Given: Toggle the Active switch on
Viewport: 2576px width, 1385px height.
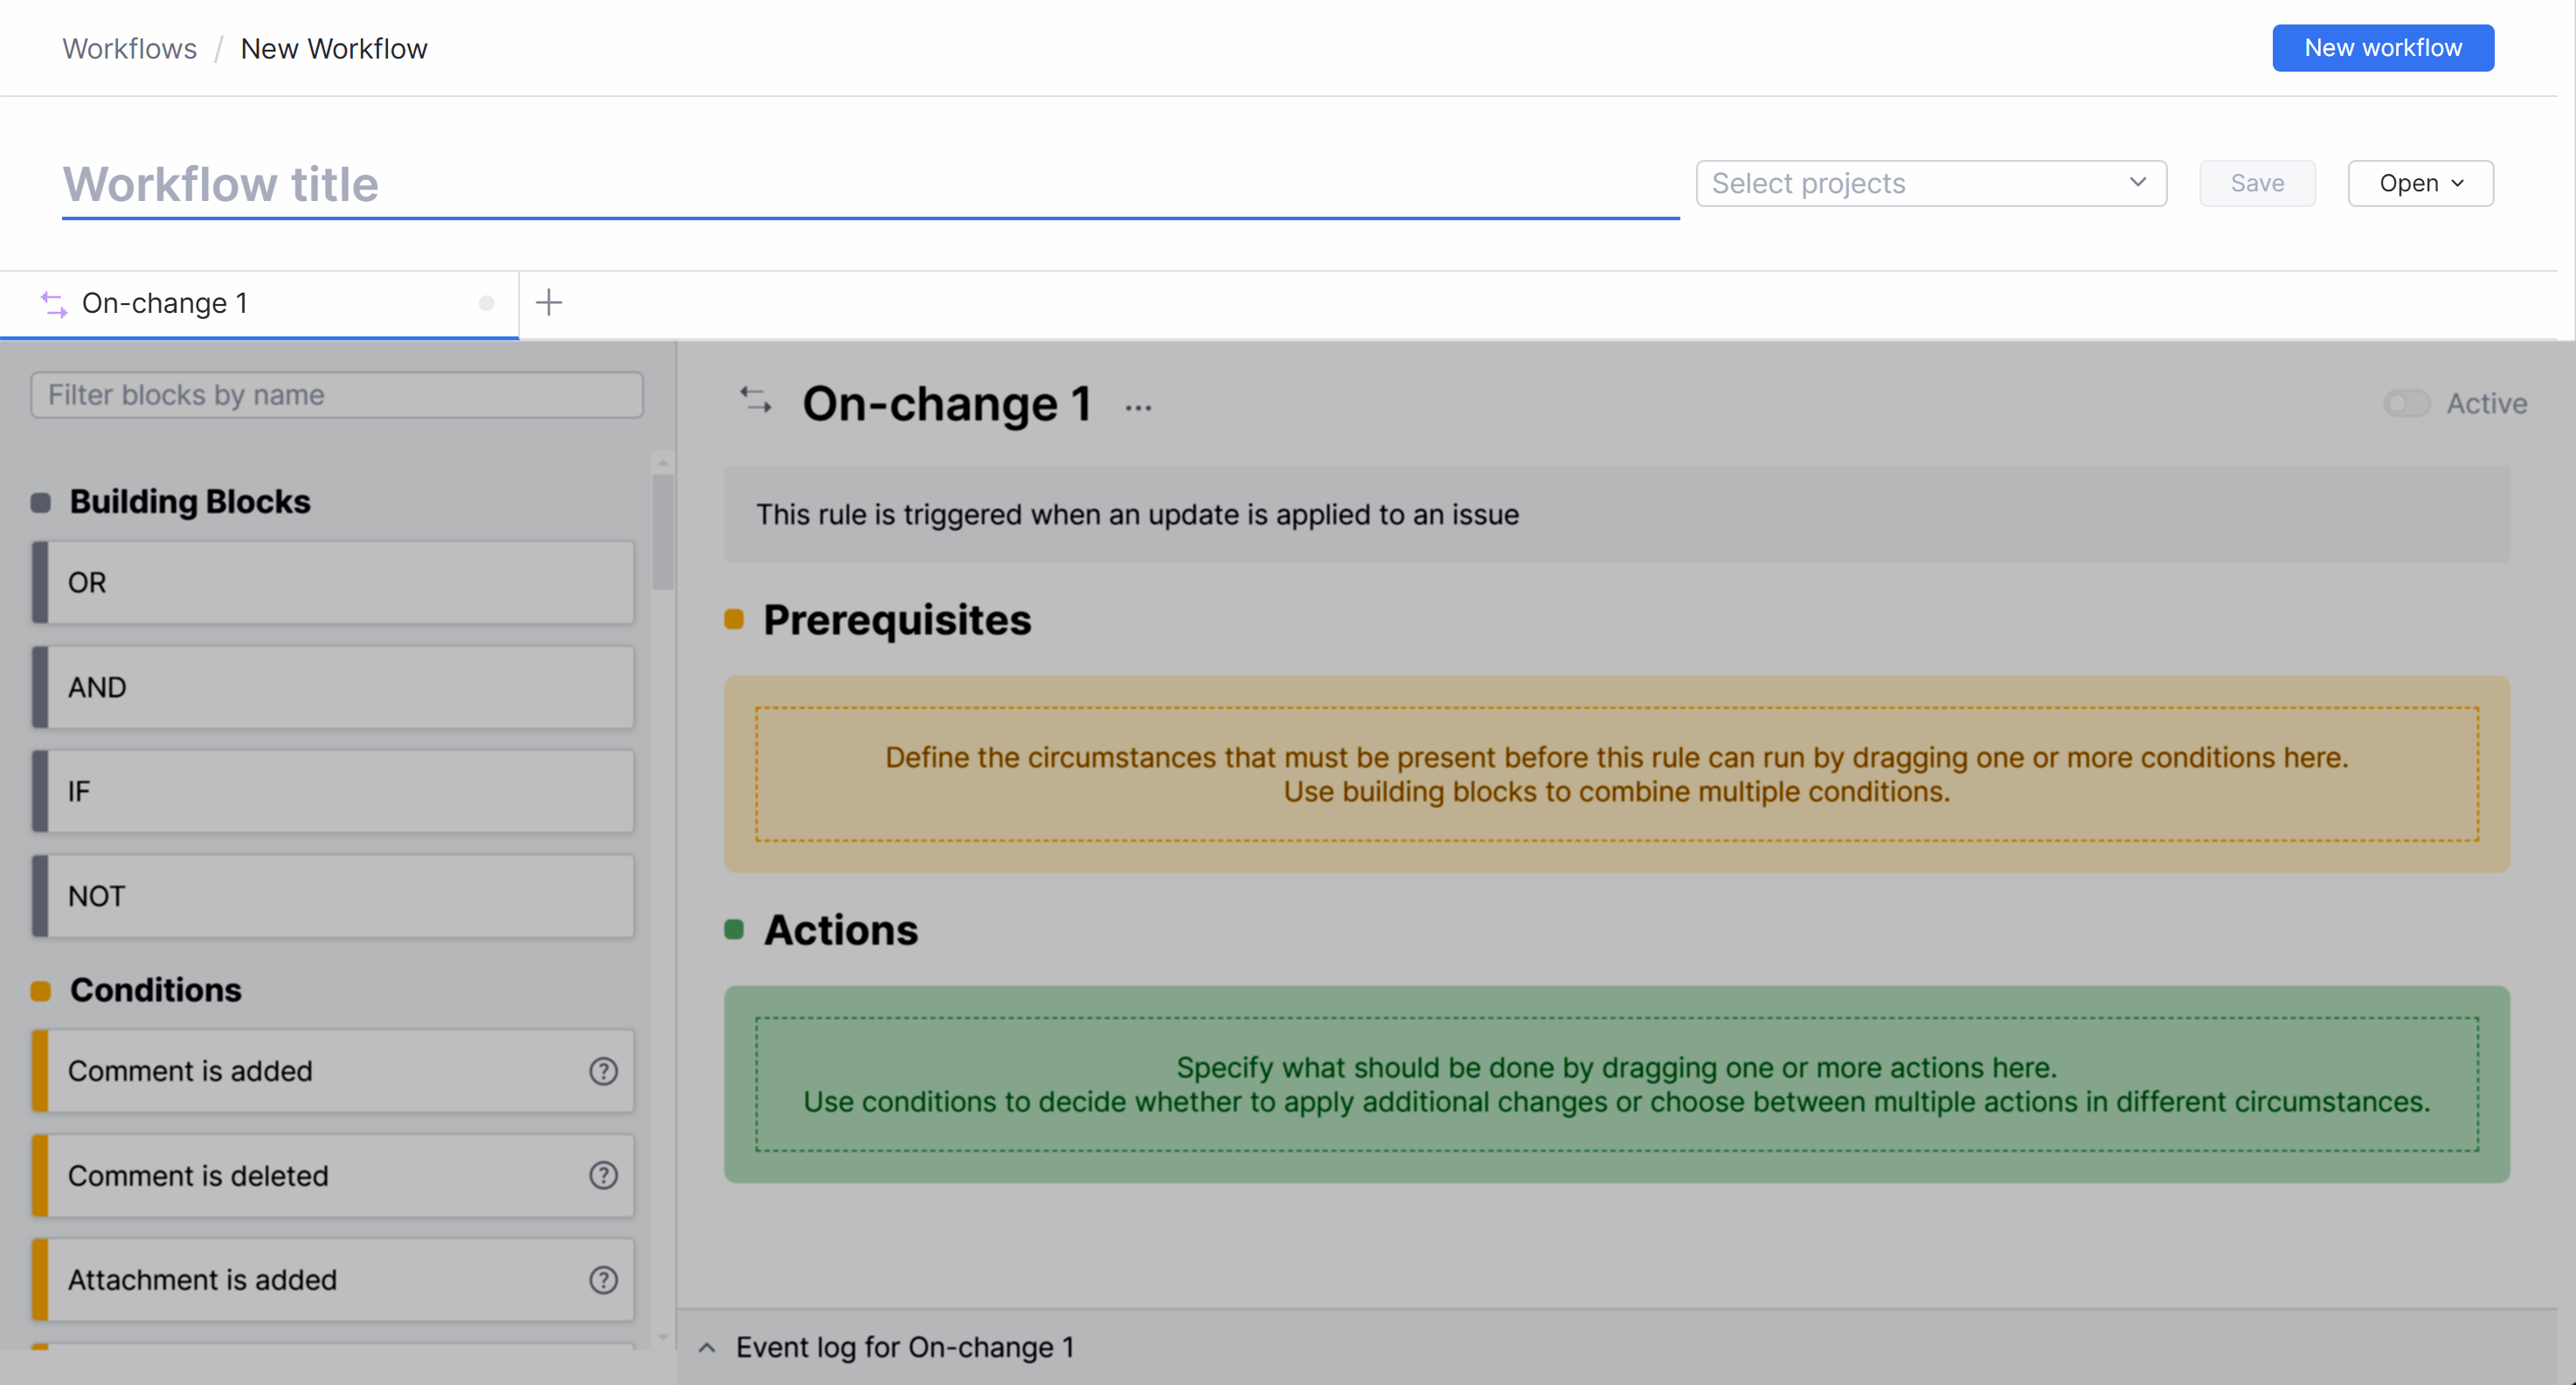Looking at the screenshot, I should pyautogui.click(x=2406, y=403).
